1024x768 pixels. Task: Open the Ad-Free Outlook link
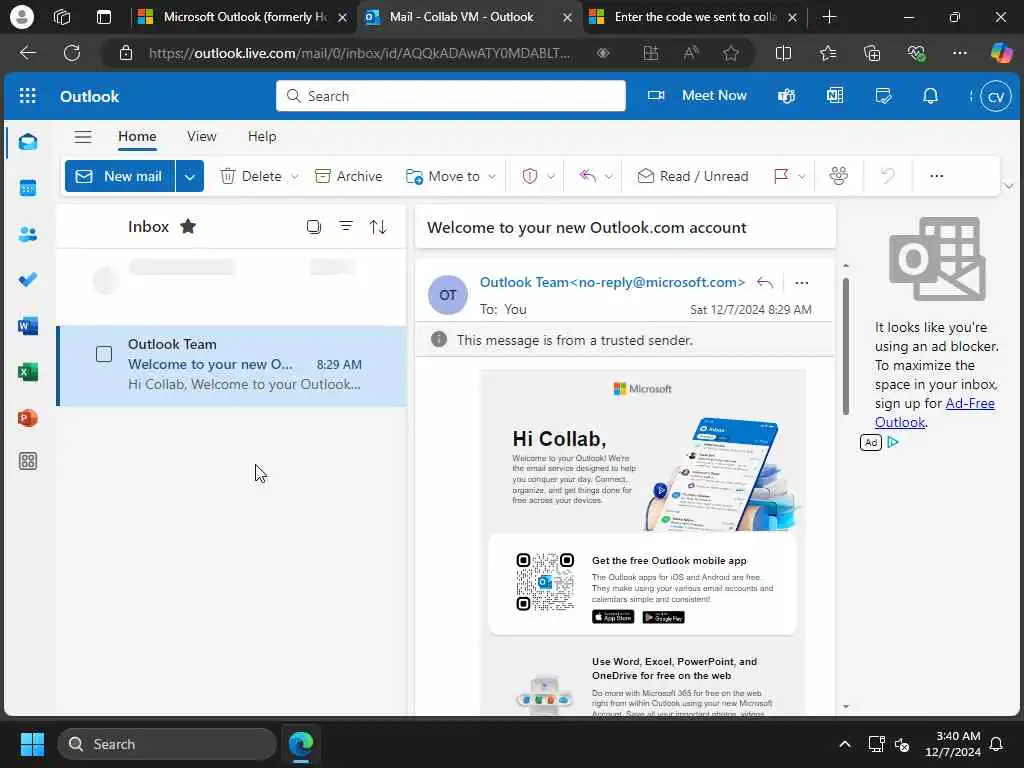[x=935, y=413]
